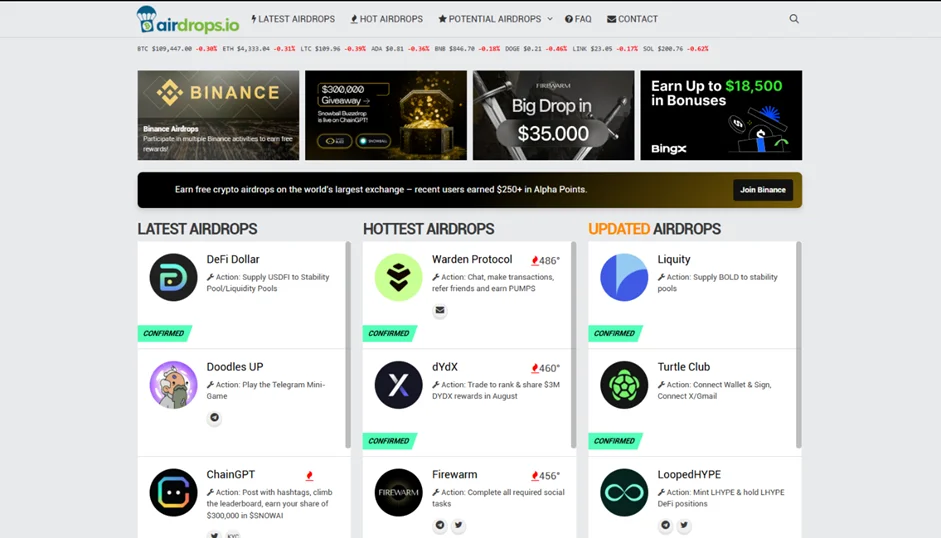Open the Turtle Club airdrop title
This screenshot has width=941, height=538.
point(684,367)
